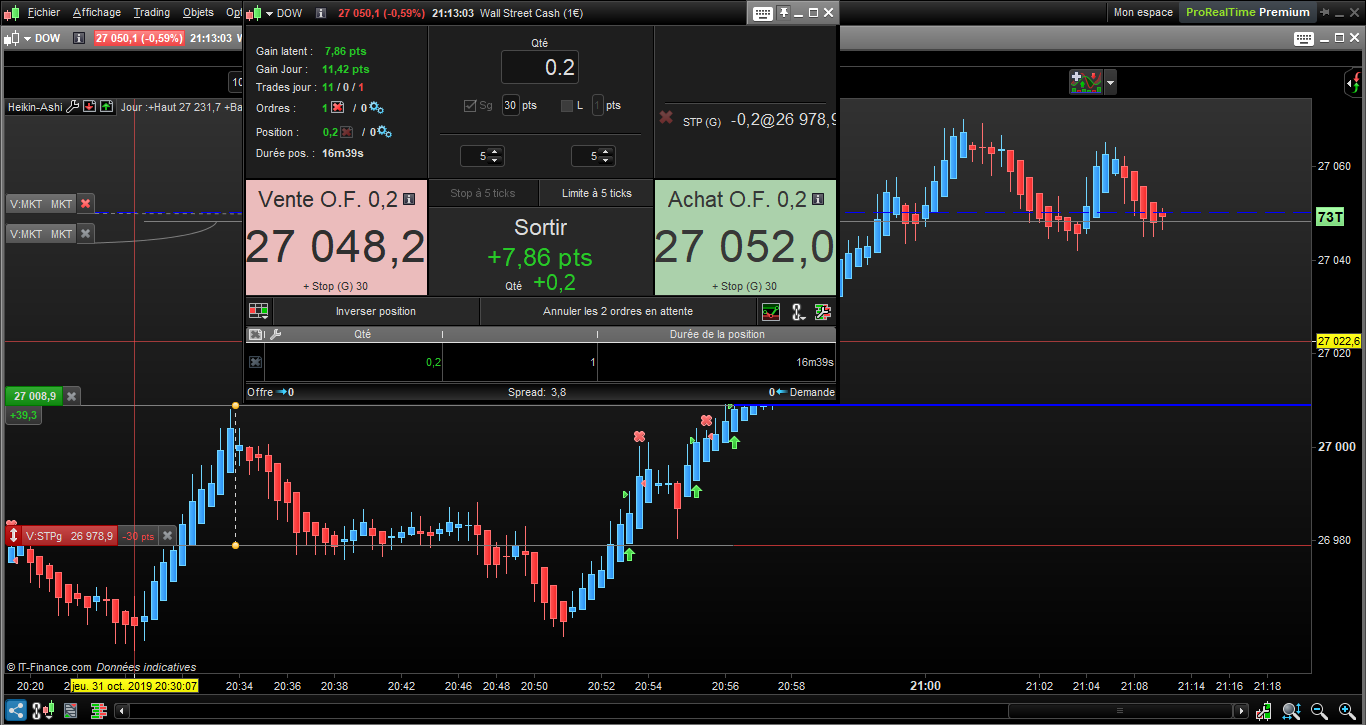The width and height of the screenshot is (1366, 725).
Task: Enable the L limit checkbox
Action: (x=567, y=106)
